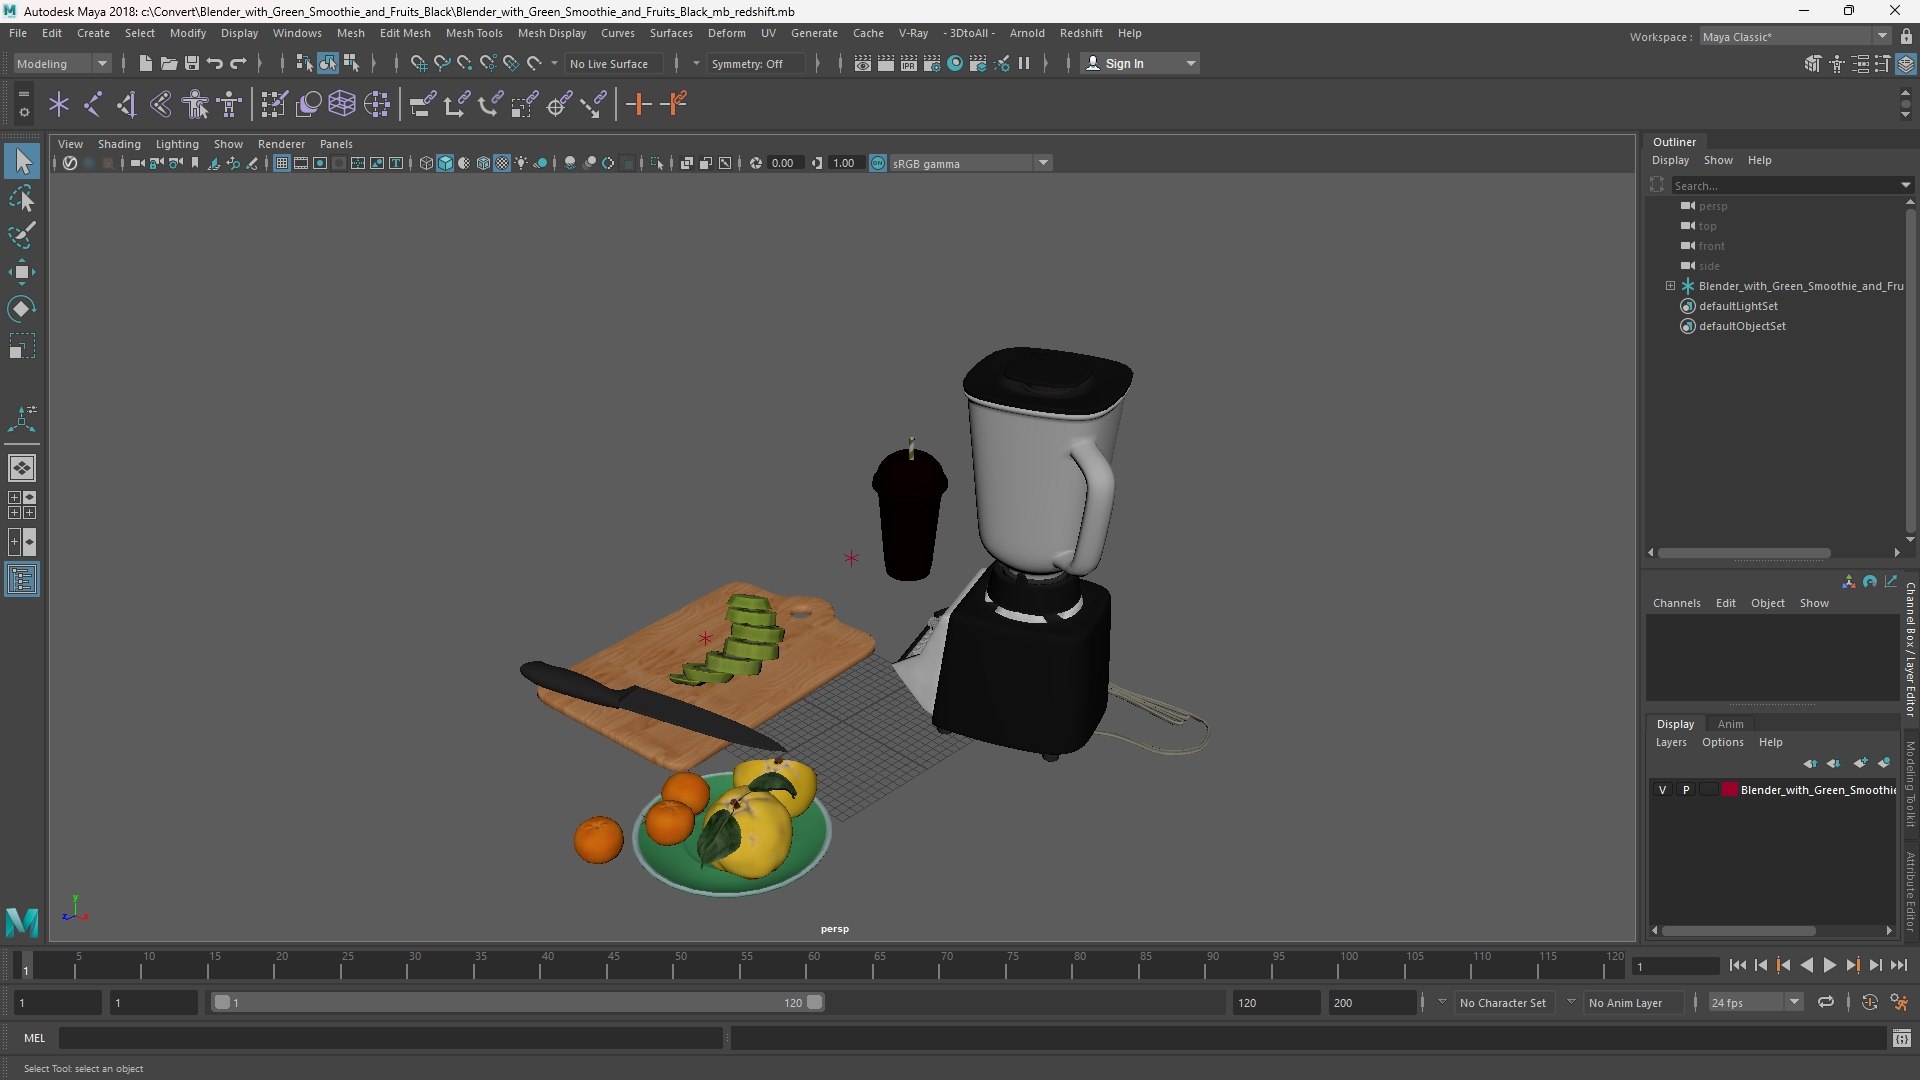The height and width of the screenshot is (1080, 1920).
Task: Switch to single perspective pane layout
Action: pyautogui.click(x=22, y=467)
